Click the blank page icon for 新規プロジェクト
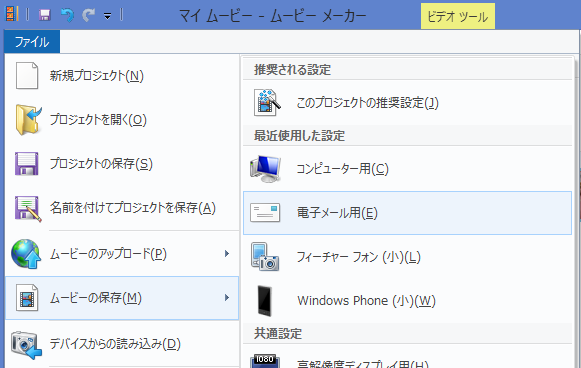Image resolution: width=581 pixels, height=368 pixels. click(27, 76)
